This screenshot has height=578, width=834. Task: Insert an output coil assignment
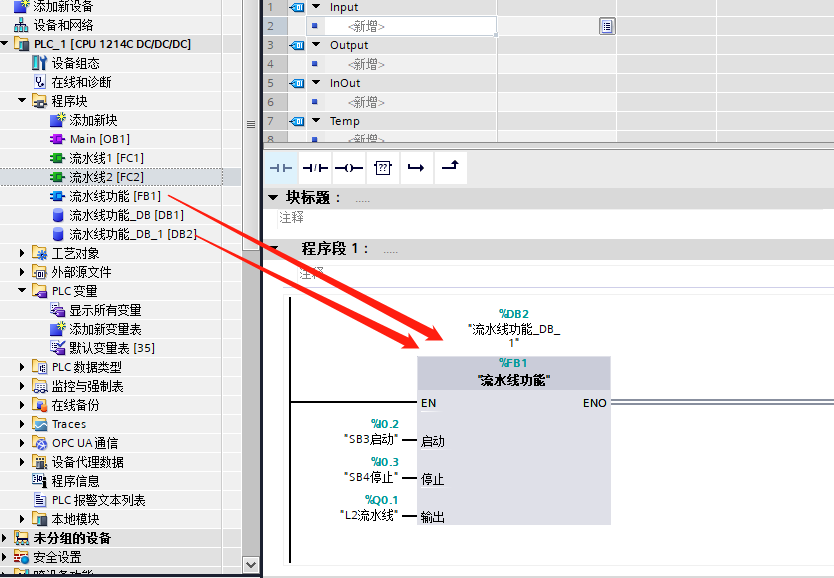tap(349, 168)
